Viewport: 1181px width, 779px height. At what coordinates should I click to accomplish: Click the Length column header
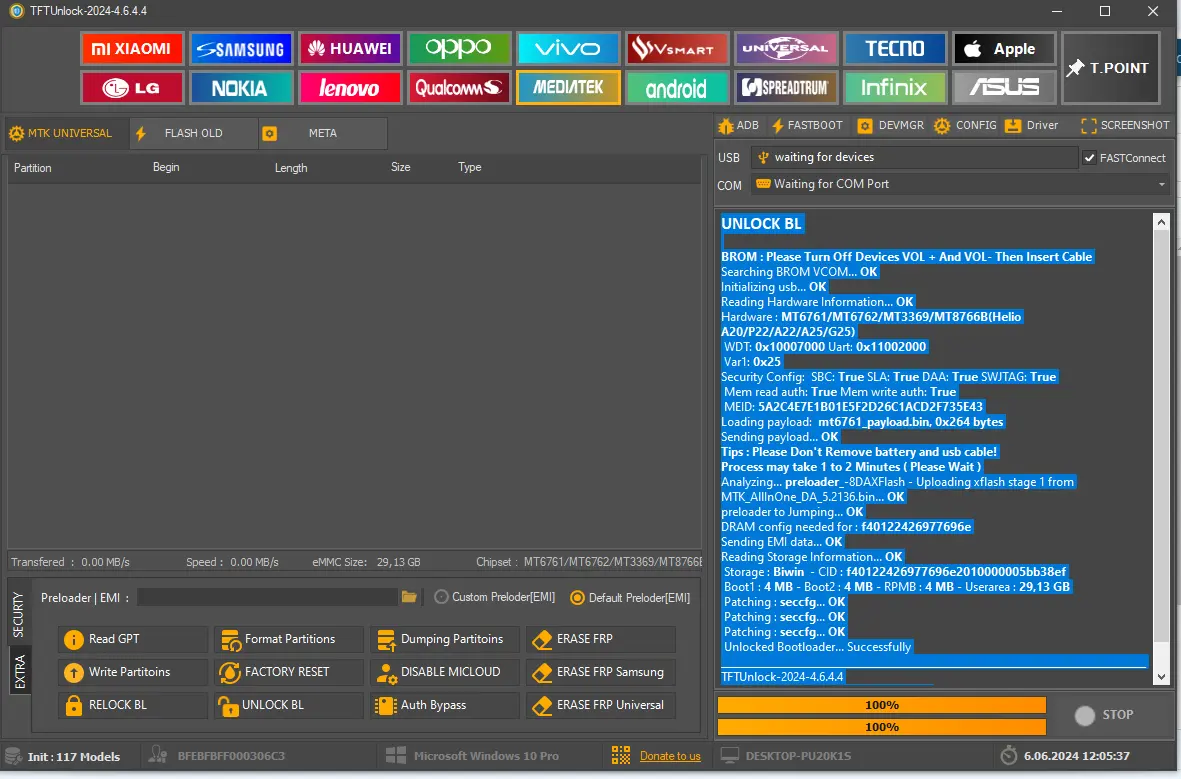291,168
